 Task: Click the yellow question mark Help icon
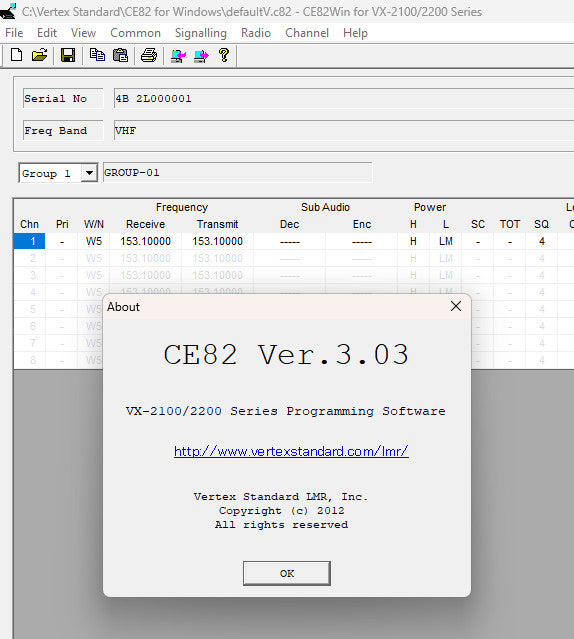tap(224, 55)
